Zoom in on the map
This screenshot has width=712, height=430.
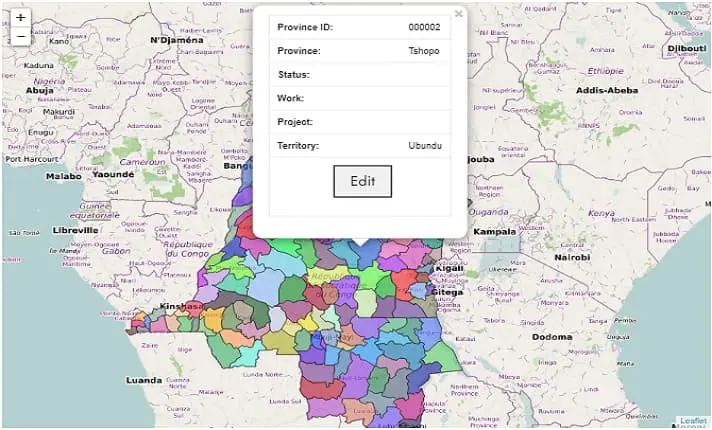pyautogui.click(x=20, y=18)
